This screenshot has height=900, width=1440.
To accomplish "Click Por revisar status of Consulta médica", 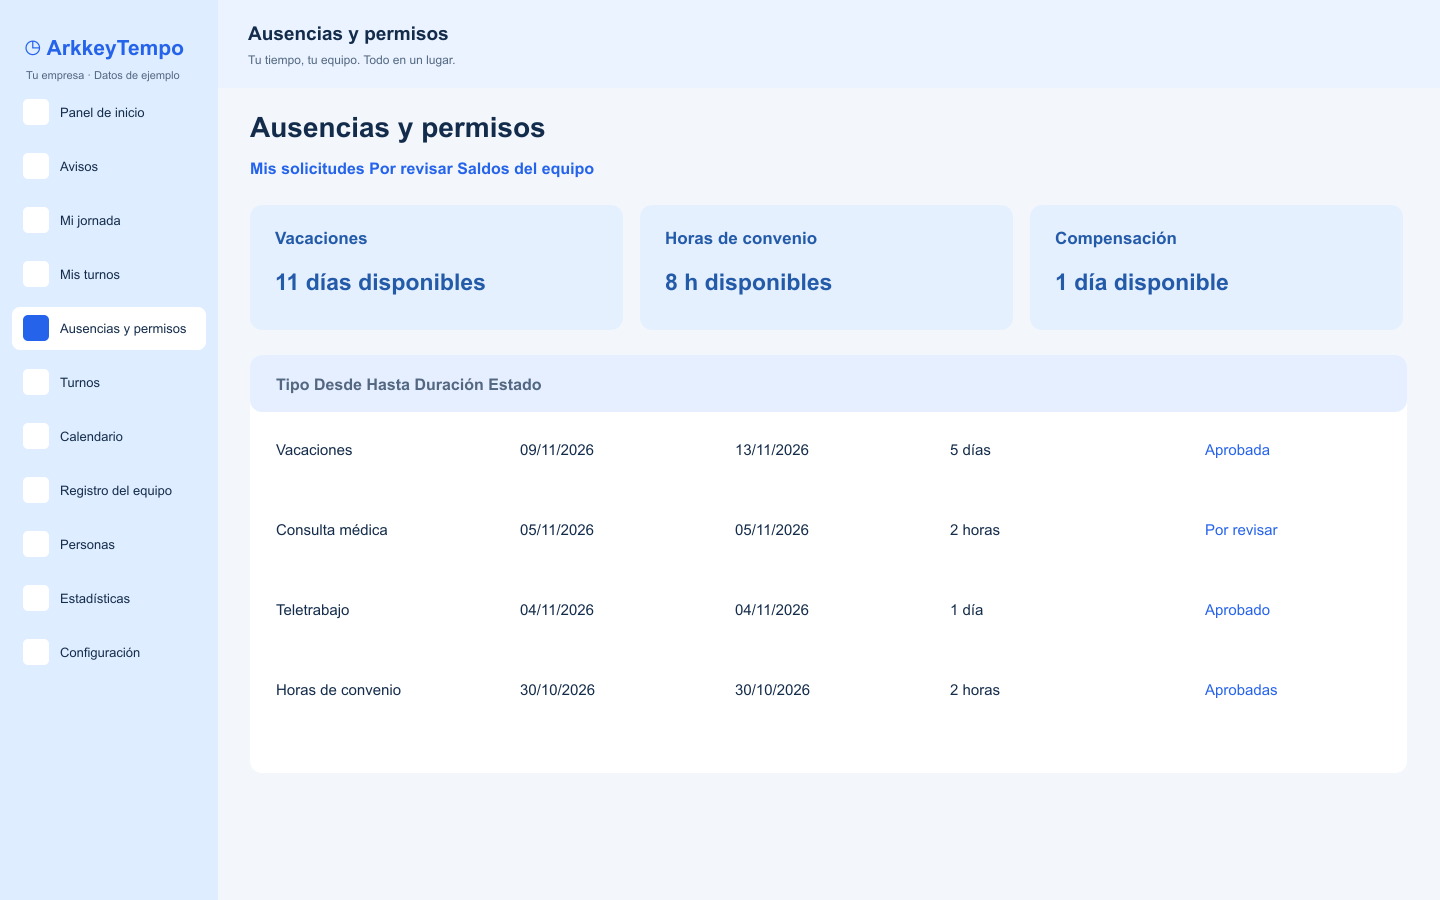I will (1241, 530).
